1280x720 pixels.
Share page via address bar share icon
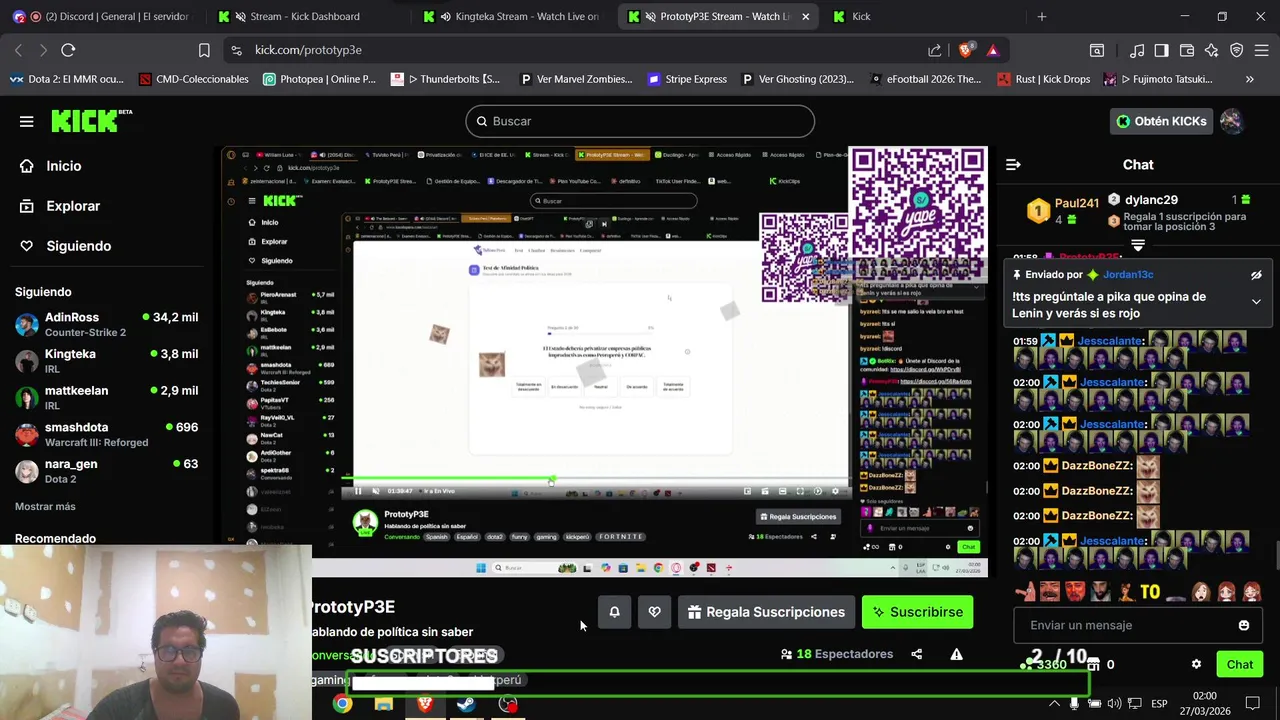pos(934,50)
